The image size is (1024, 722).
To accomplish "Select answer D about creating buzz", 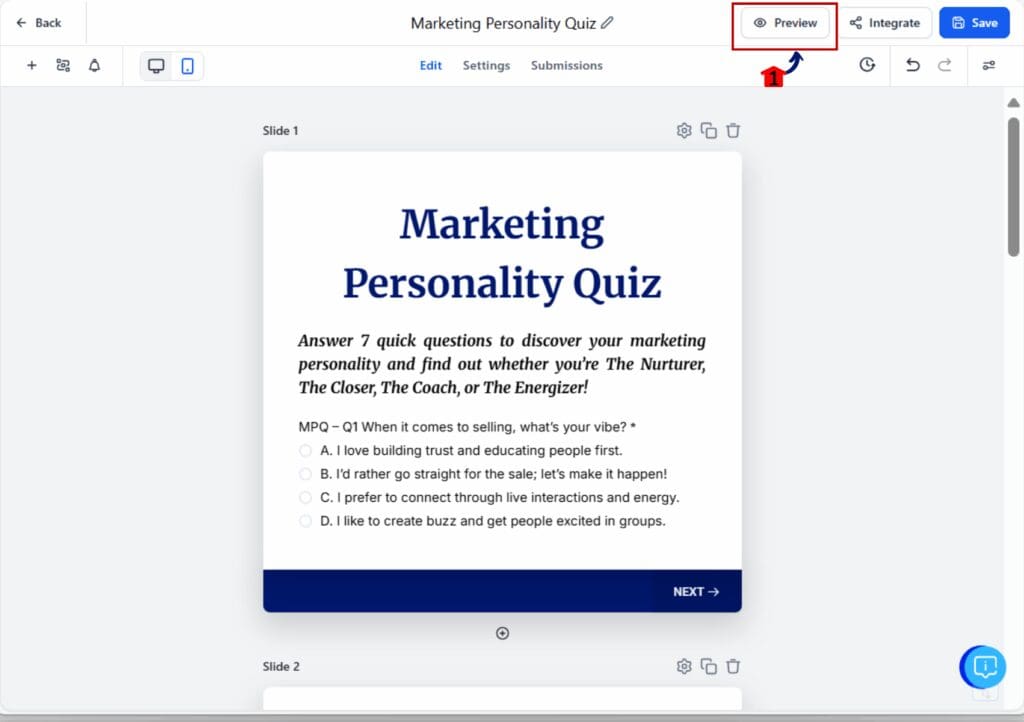I will [x=305, y=521].
